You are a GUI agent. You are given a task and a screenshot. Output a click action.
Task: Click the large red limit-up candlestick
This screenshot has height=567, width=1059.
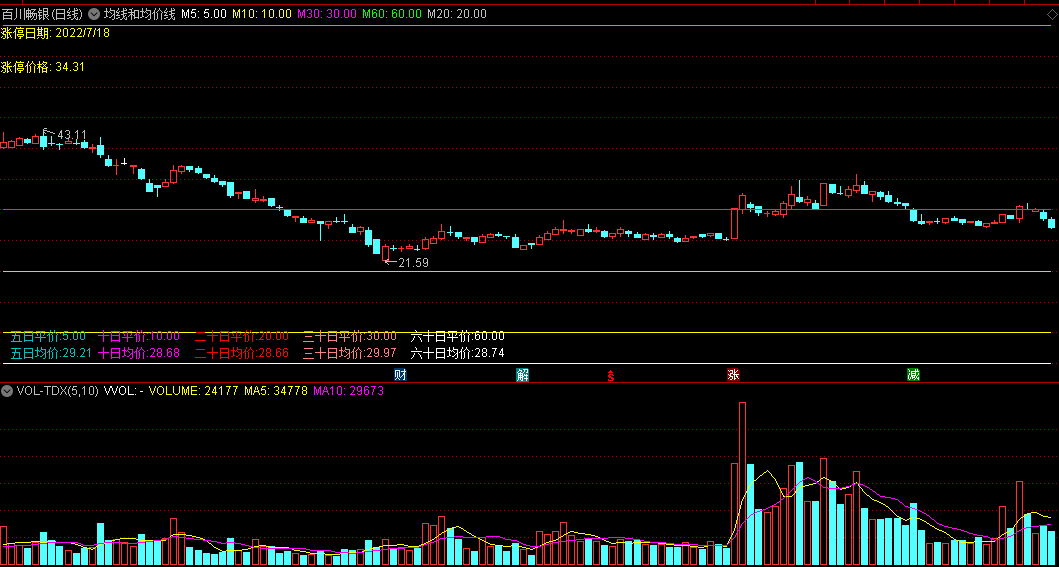734,223
